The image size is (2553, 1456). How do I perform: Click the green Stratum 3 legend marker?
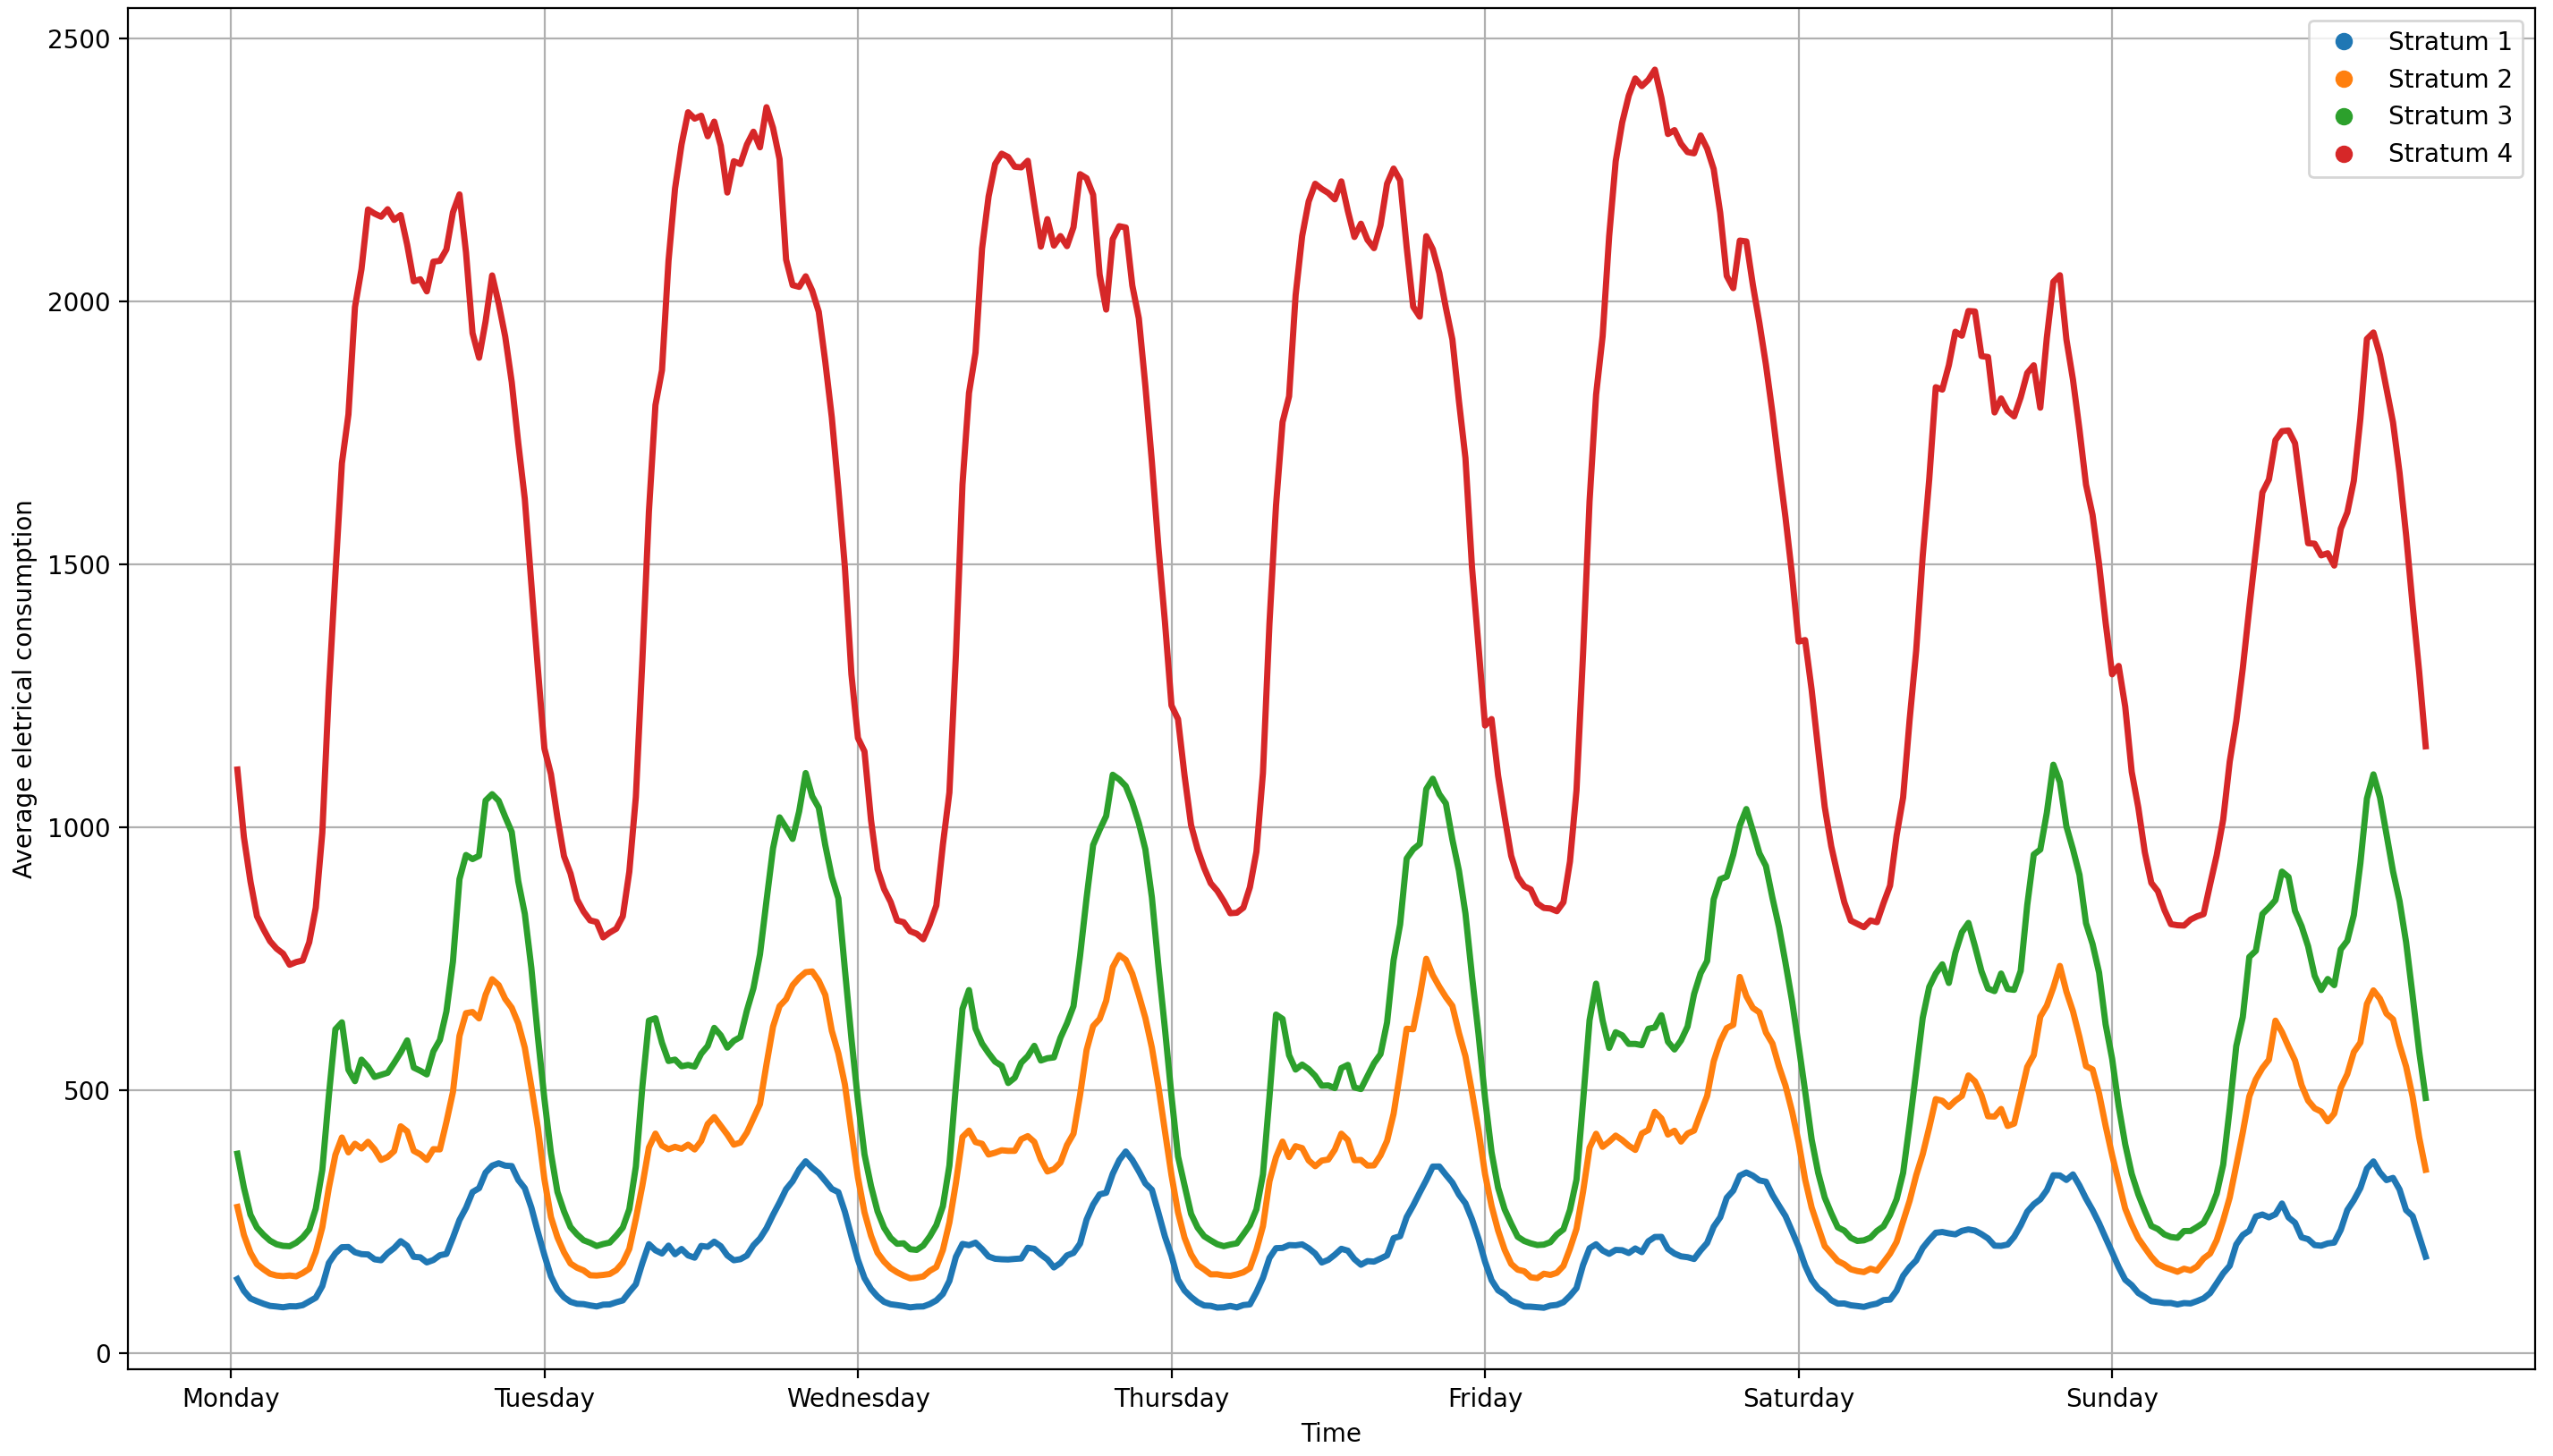click(2343, 116)
